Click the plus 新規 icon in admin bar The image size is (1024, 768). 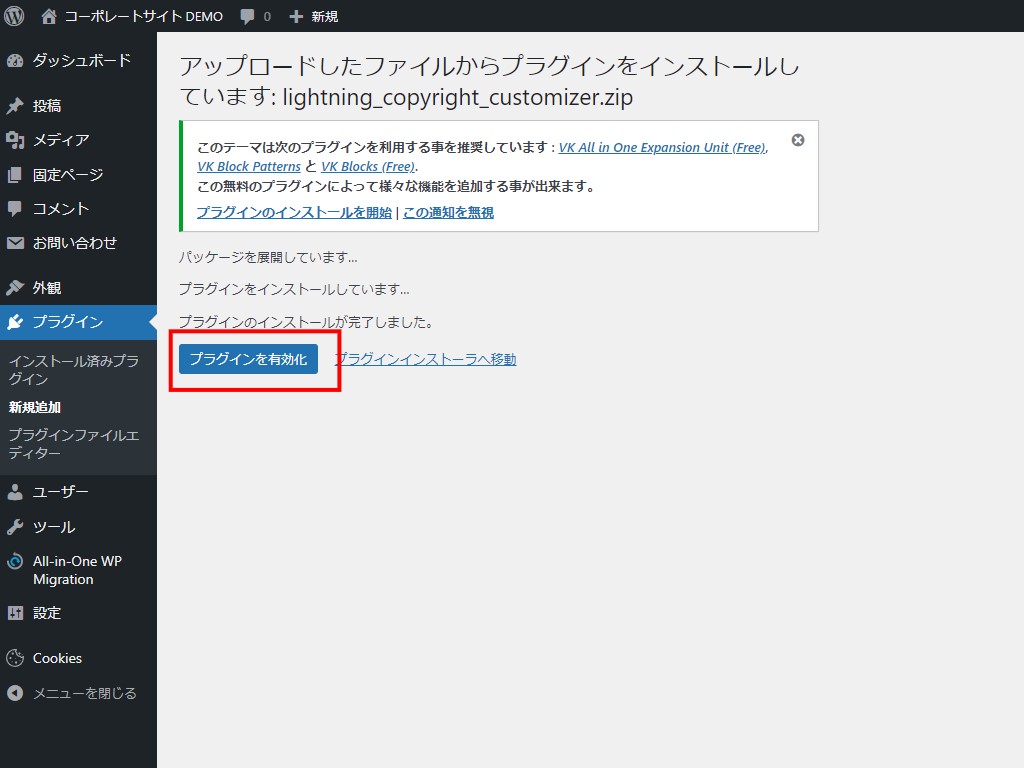tap(296, 16)
